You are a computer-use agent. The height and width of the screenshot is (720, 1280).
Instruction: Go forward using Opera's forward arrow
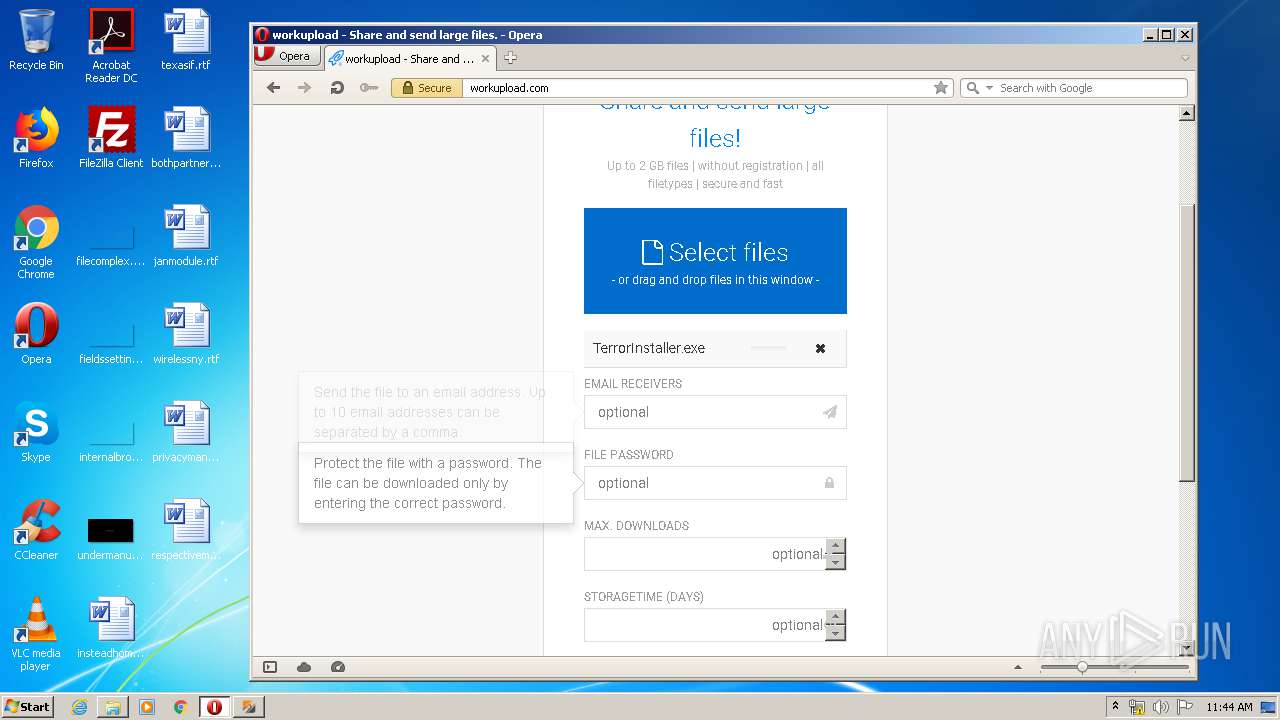305,88
